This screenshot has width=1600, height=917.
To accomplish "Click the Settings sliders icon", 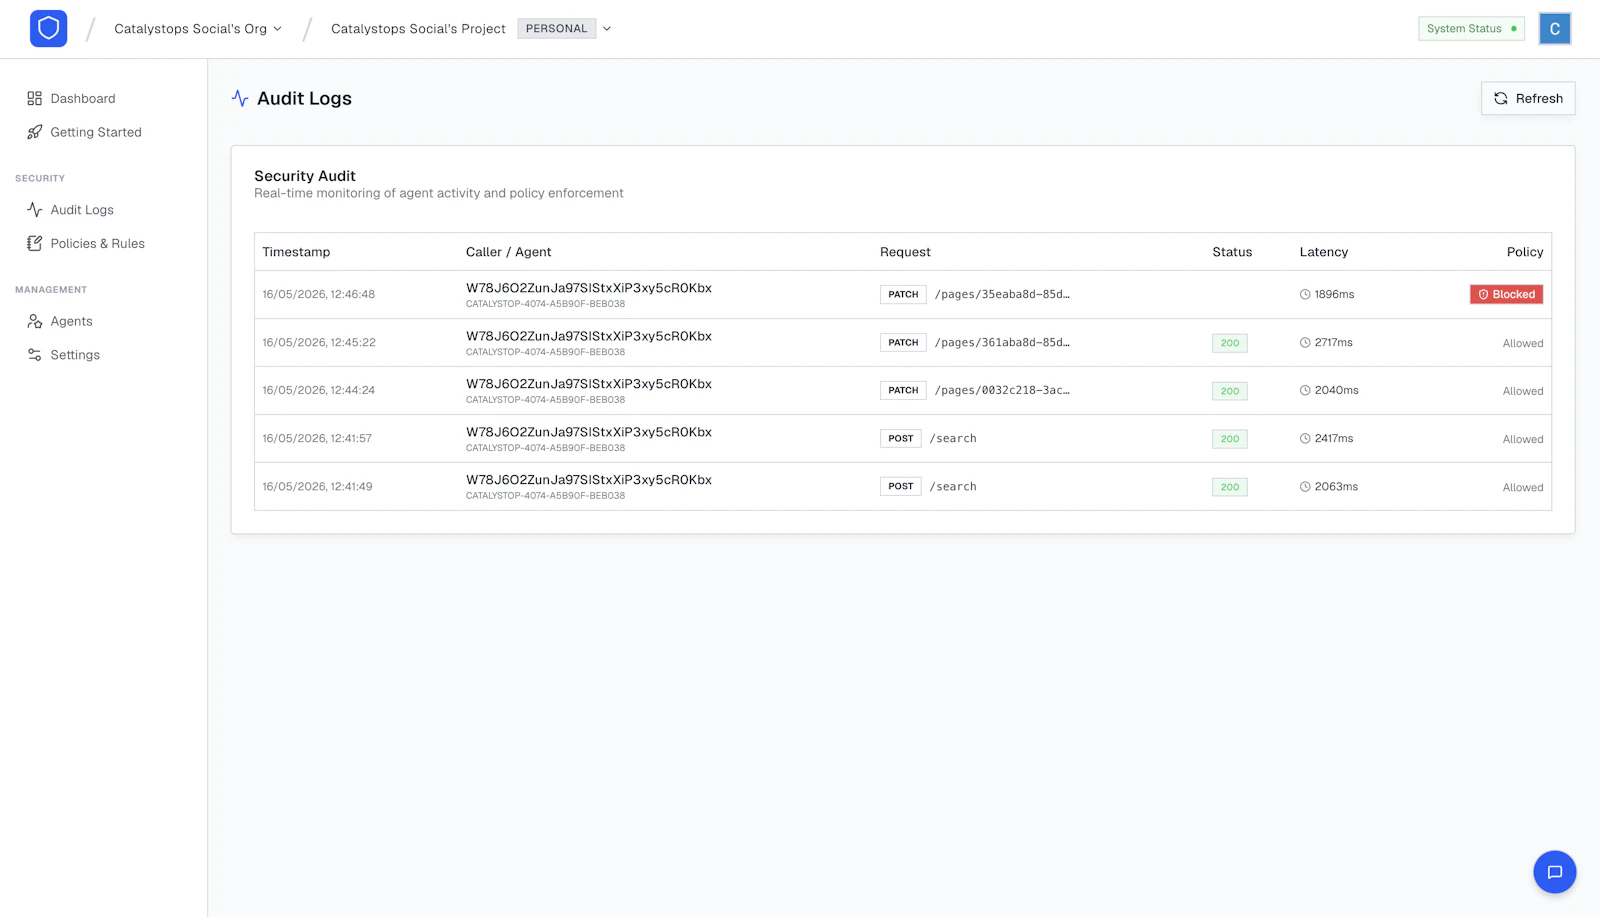I will coord(35,355).
